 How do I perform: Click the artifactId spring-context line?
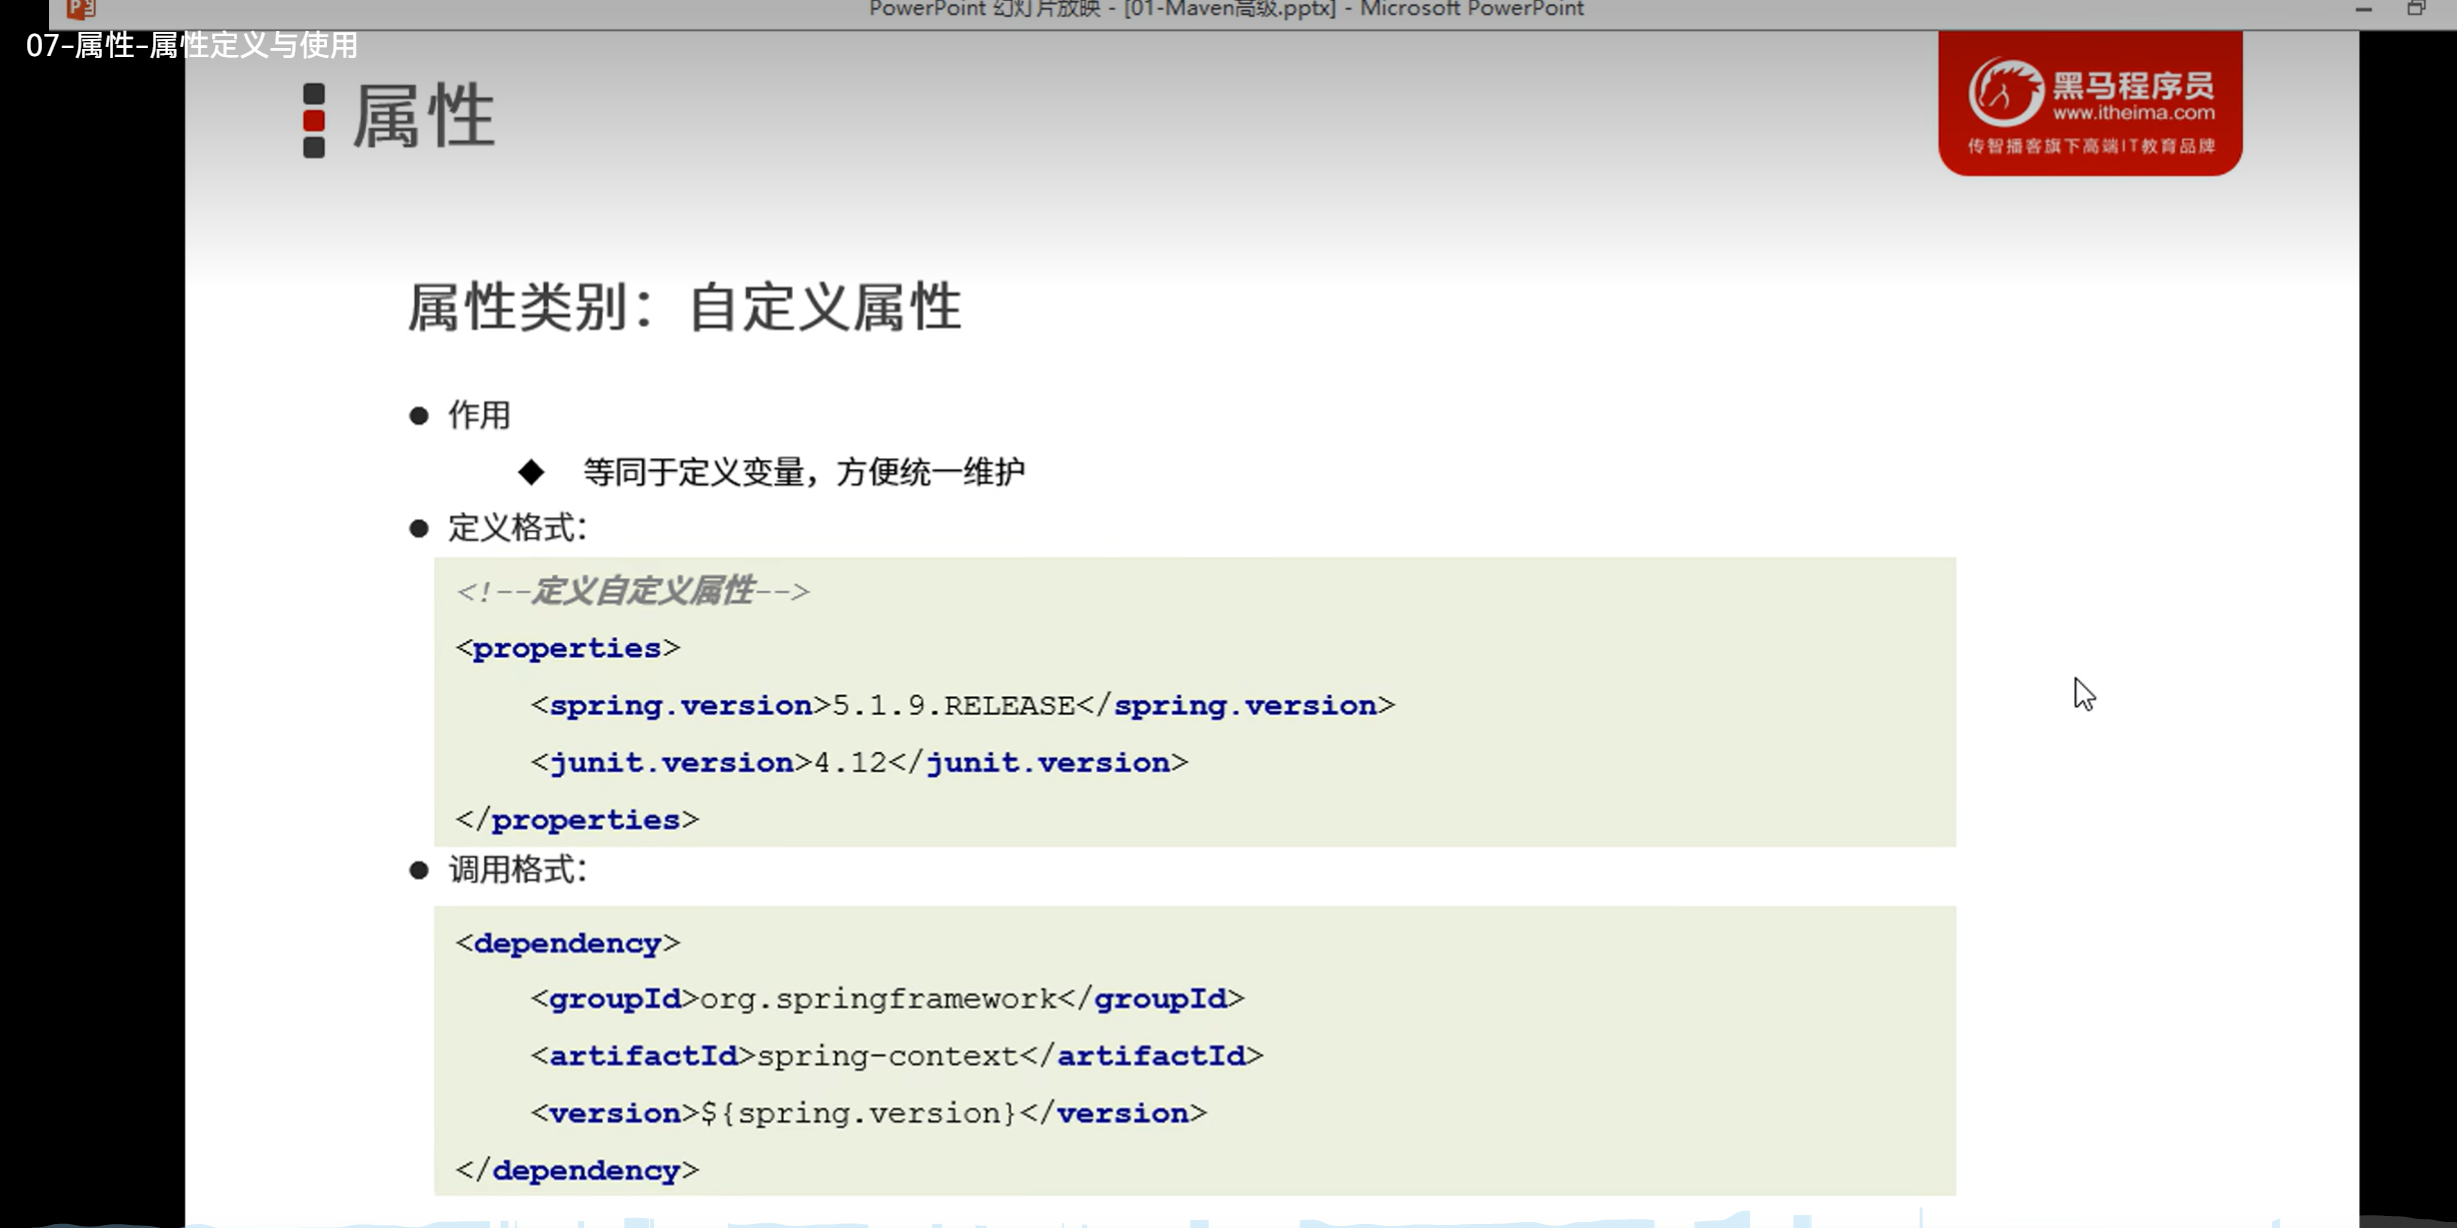897,1055
